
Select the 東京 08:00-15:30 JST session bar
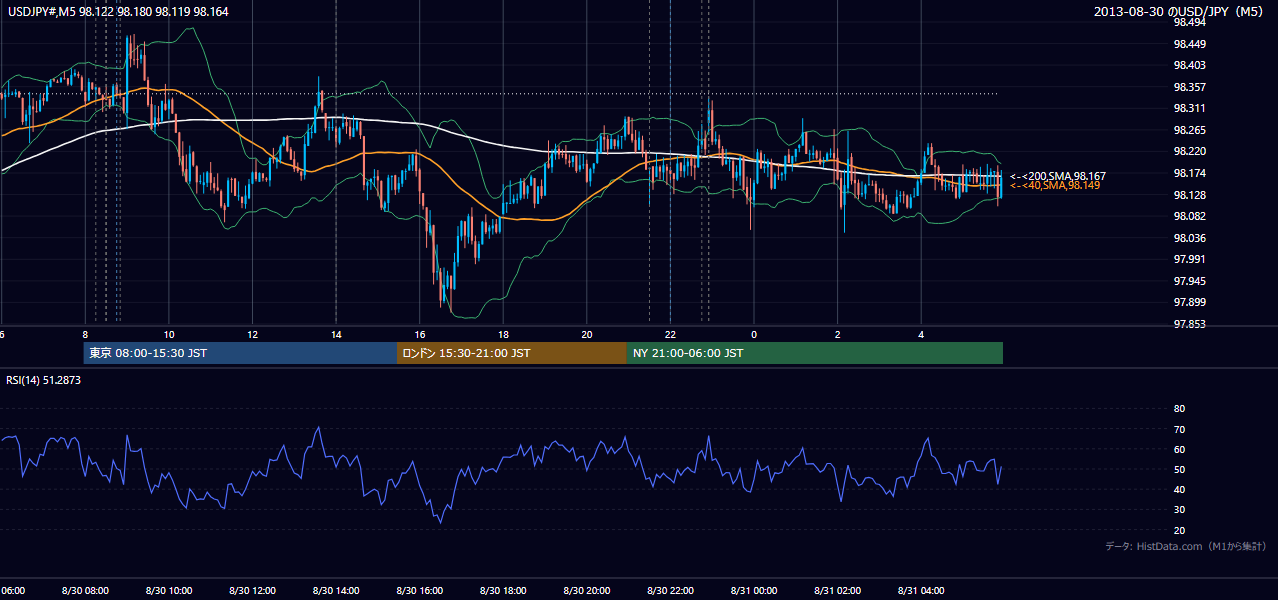240,353
